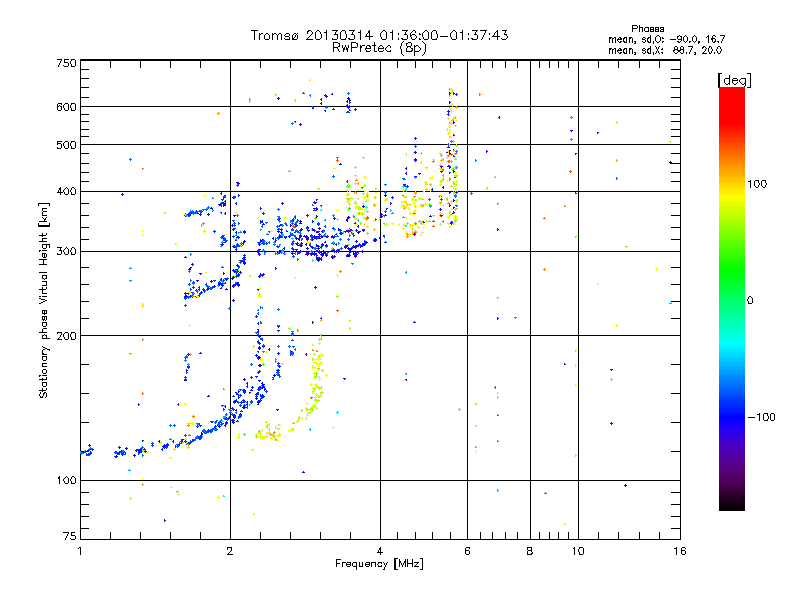Viewport: 800px width, 600px height.
Task: Click the 'mean, sd,O: -90.0, 16.7' line
Action: coord(666,39)
